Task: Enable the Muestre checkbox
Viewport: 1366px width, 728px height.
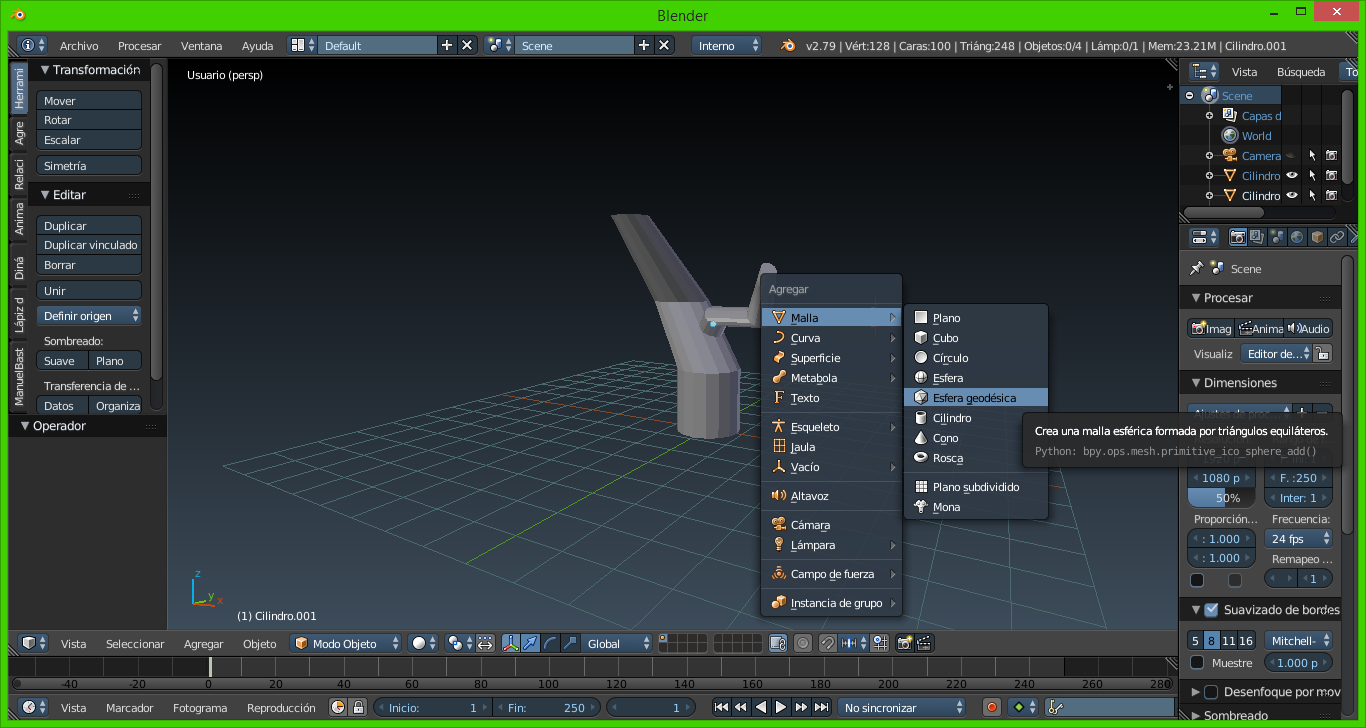Action: tap(1197, 663)
